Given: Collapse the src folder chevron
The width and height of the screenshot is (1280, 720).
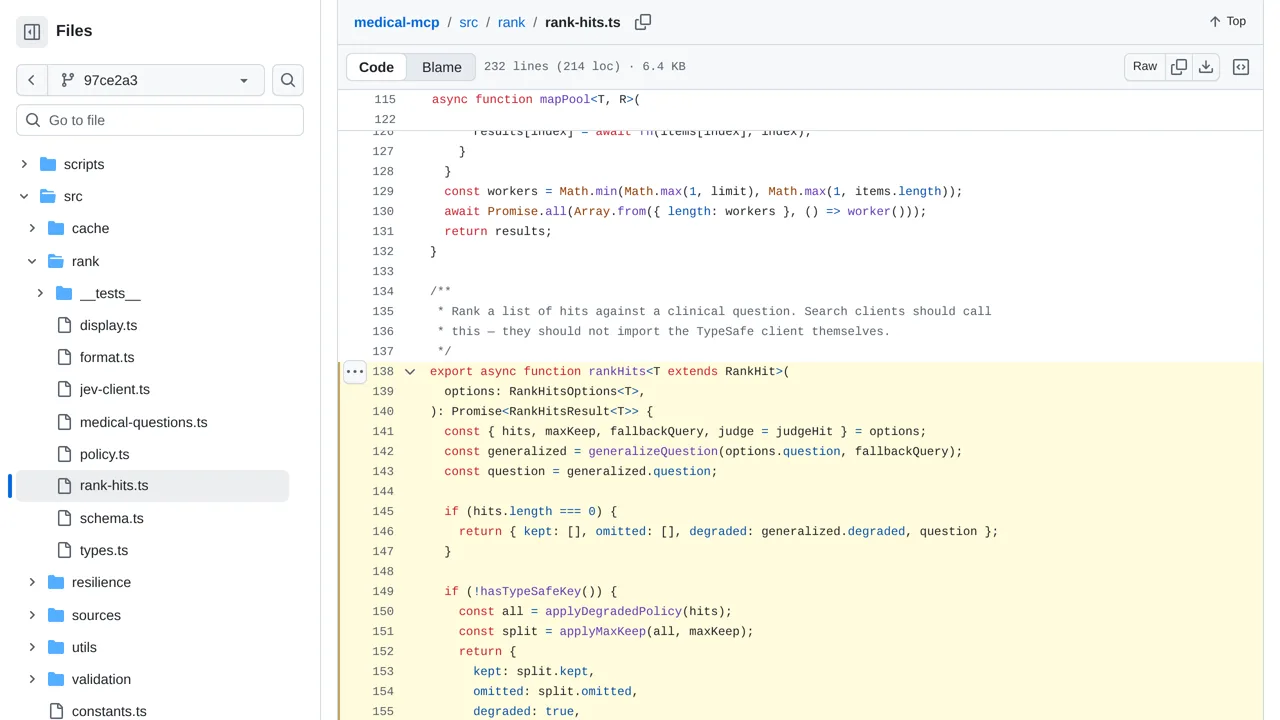Looking at the screenshot, I should click(24, 196).
